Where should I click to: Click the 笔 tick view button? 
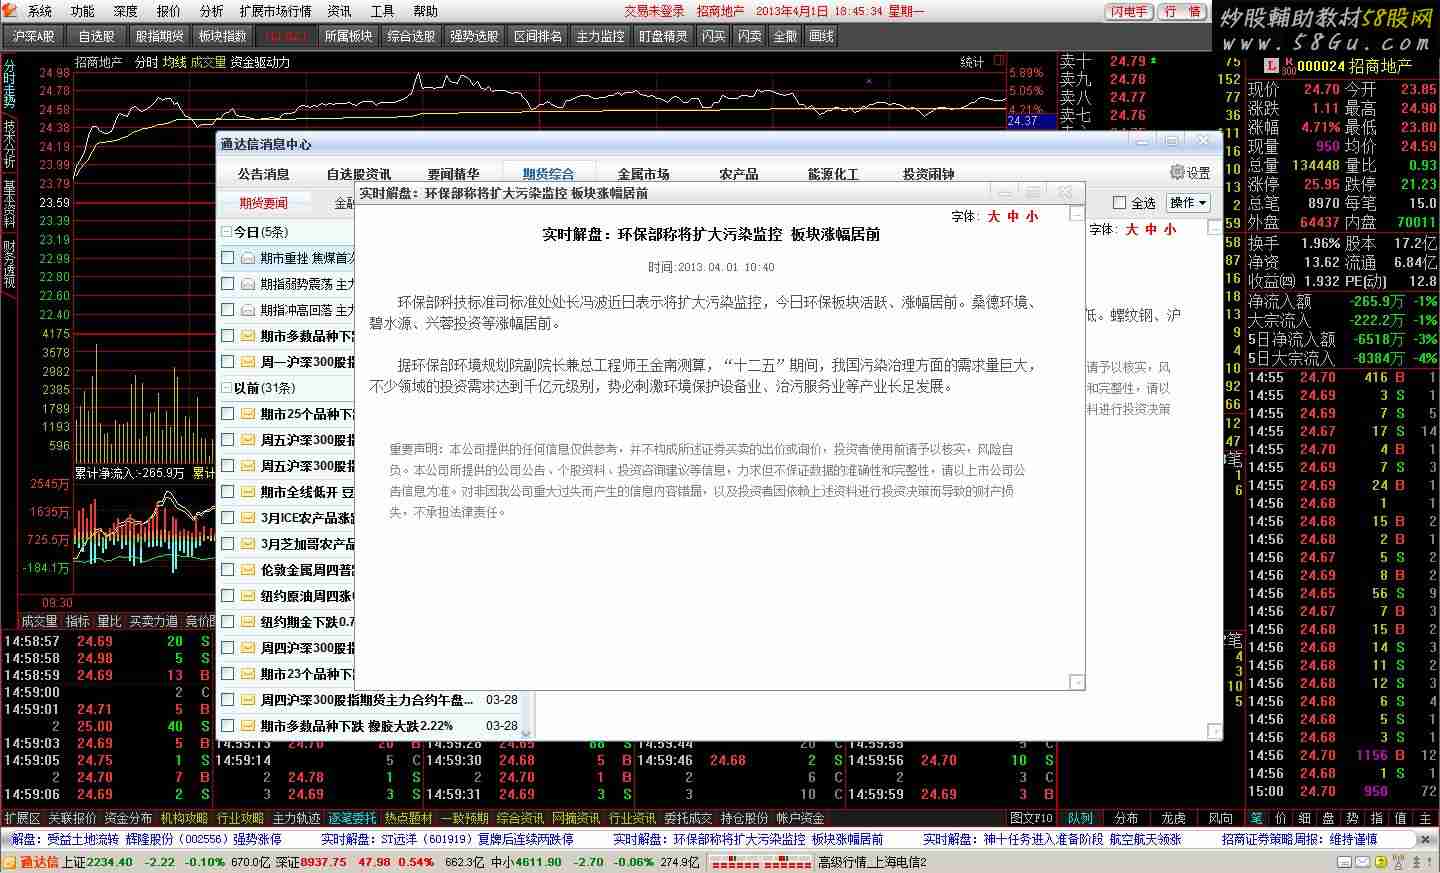click(x=1256, y=818)
